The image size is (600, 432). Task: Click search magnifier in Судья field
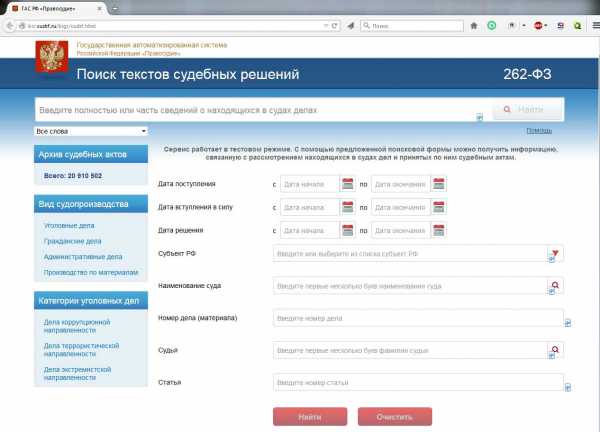click(555, 349)
